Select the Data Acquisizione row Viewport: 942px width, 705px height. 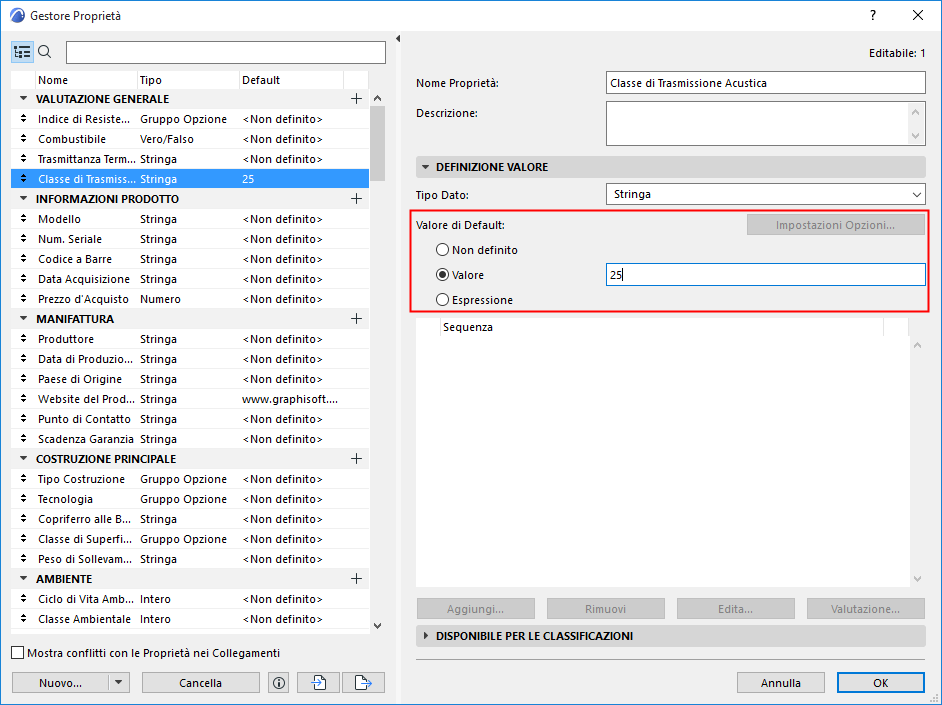190,279
